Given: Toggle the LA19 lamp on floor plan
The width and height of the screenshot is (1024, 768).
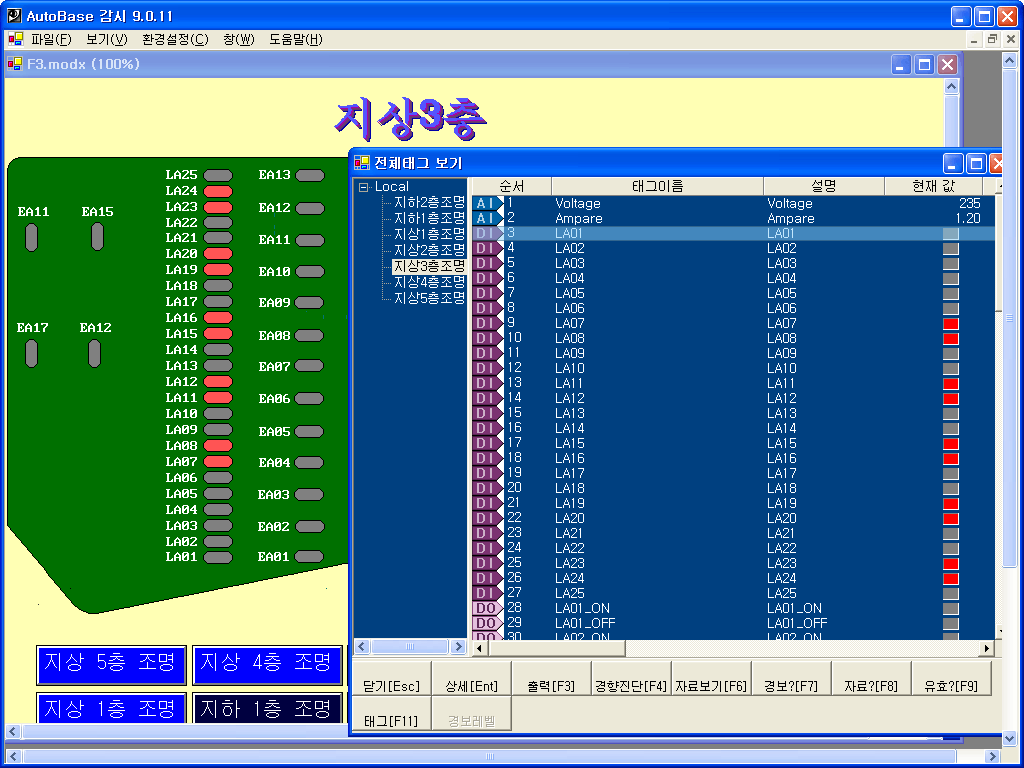Looking at the screenshot, I should click(218, 270).
